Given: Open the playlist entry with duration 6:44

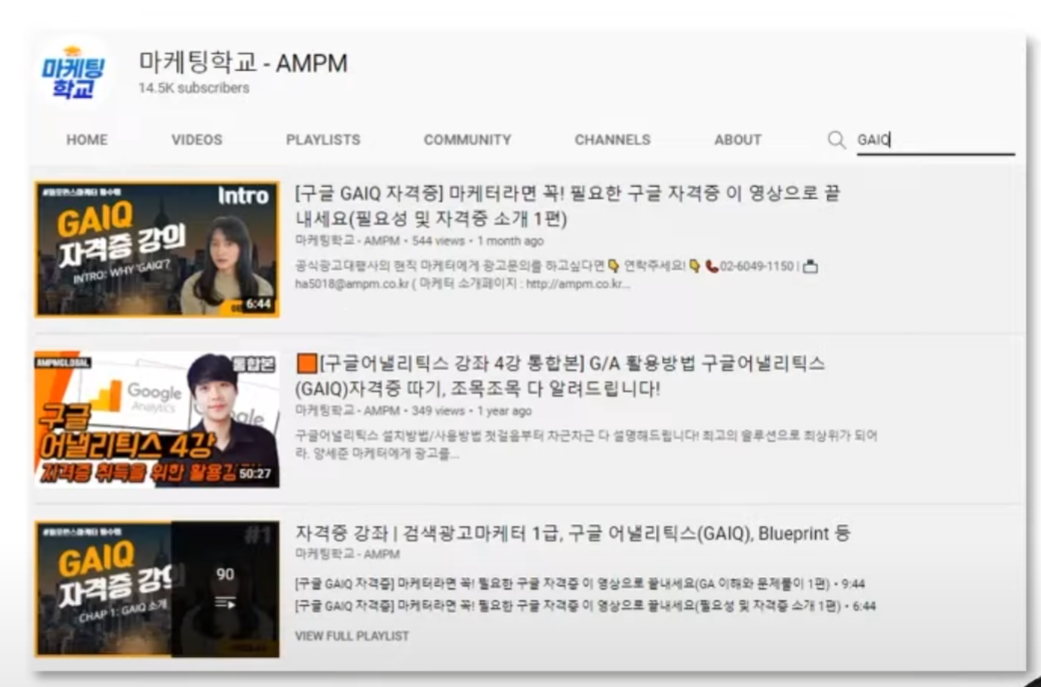Looking at the screenshot, I should tap(586, 606).
